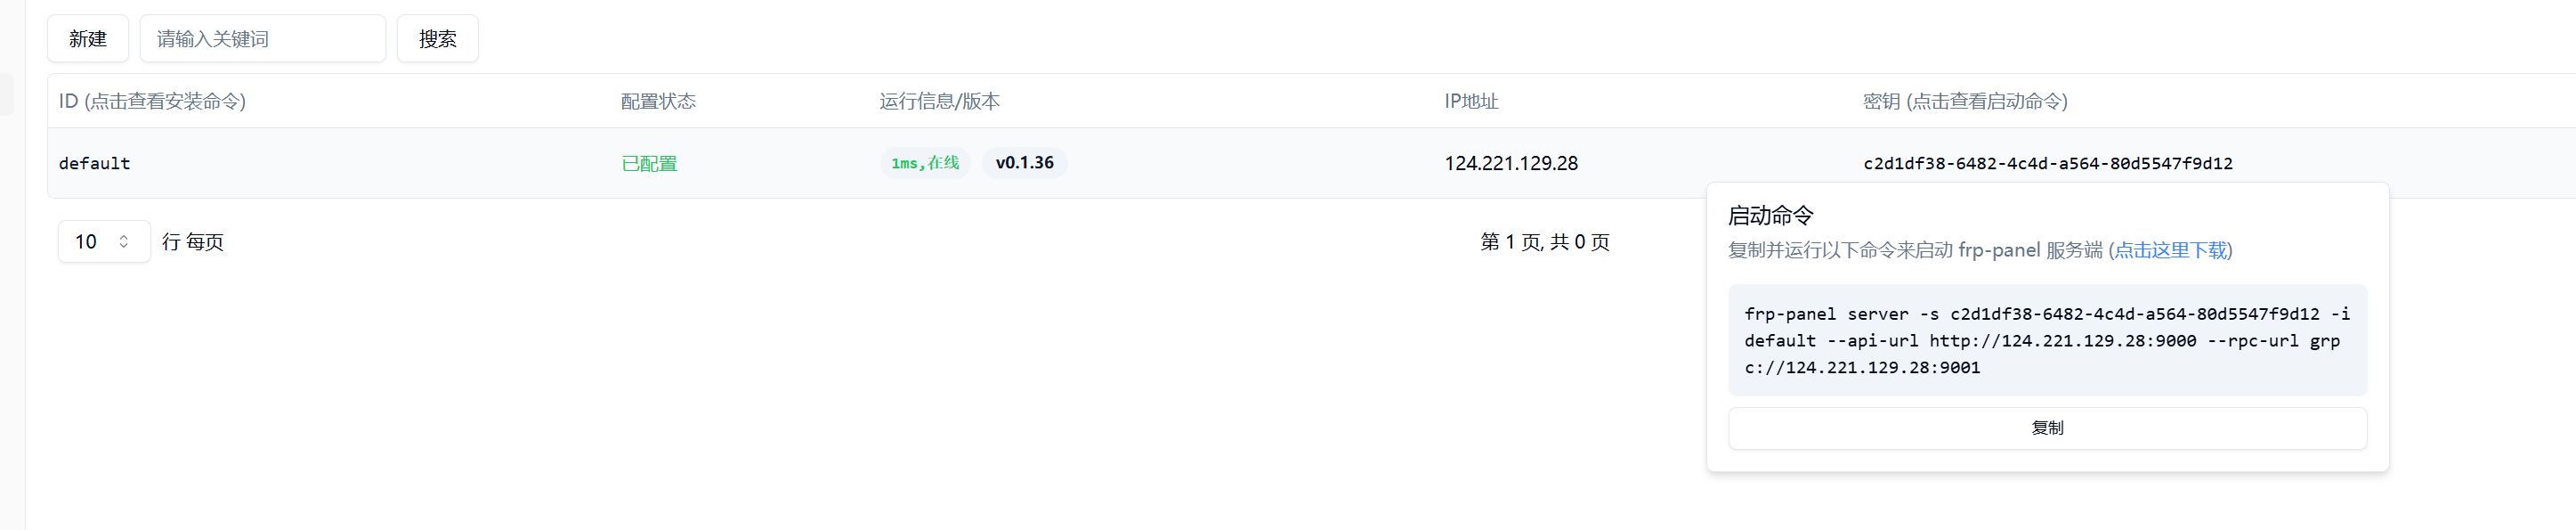The width and height of the screenshot is (2576, 530).
Task: Click the default ID to view install command
Action: (x=95, y=163)
